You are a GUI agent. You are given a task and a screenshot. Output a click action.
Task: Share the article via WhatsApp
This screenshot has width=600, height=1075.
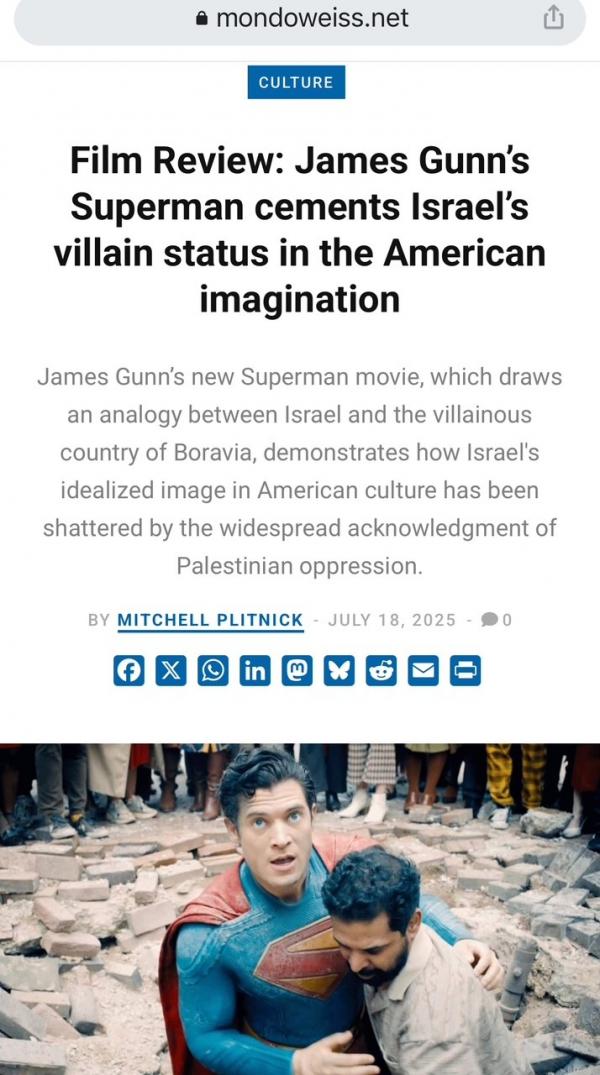click(213, 671)
